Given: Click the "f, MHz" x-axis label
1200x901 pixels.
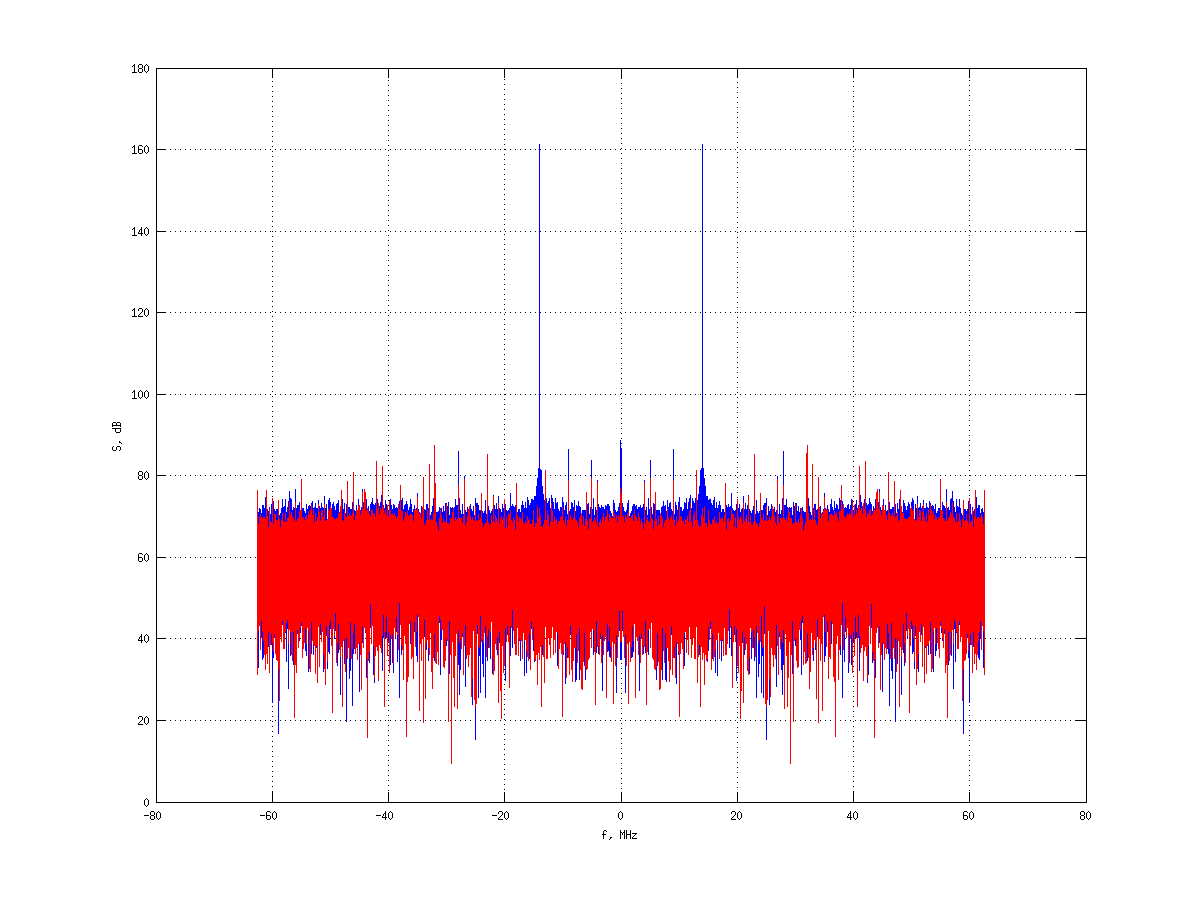Looking at the screenshot, I should 620,834.
